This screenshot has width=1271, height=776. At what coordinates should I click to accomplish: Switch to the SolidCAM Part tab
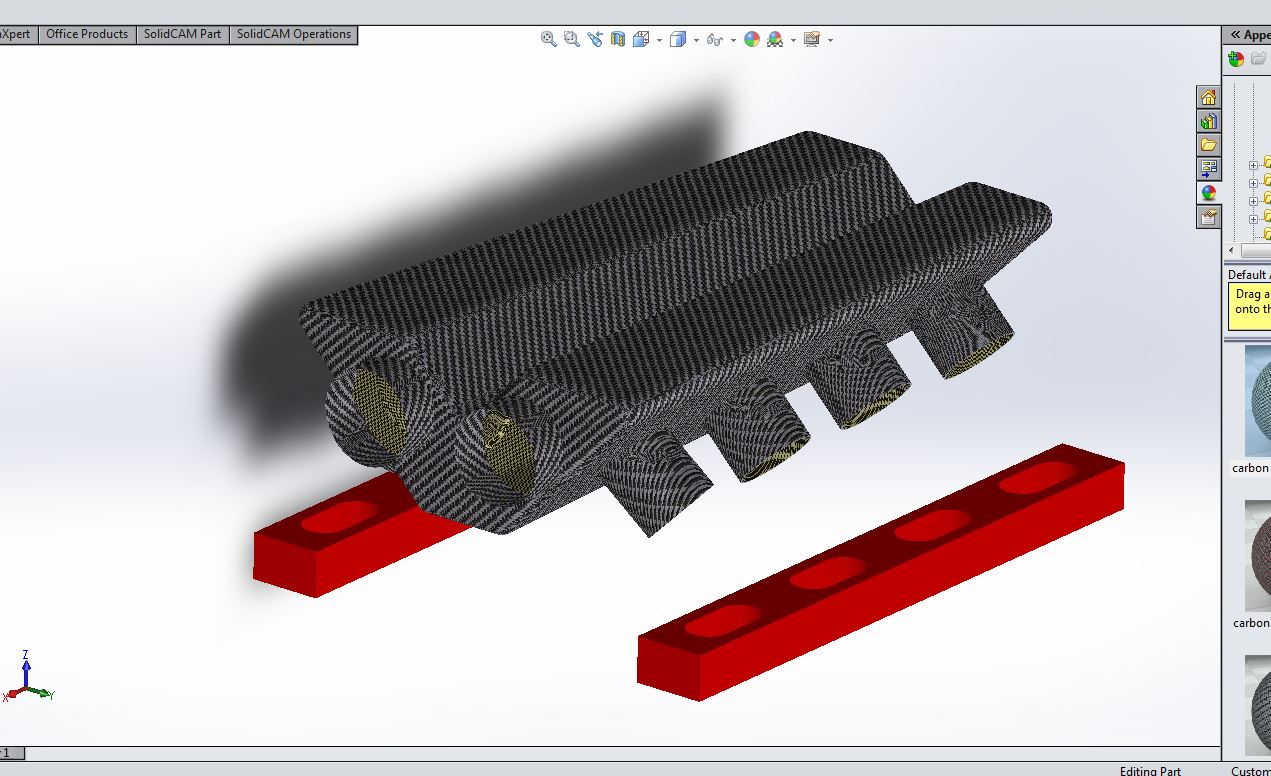(182, 34)
